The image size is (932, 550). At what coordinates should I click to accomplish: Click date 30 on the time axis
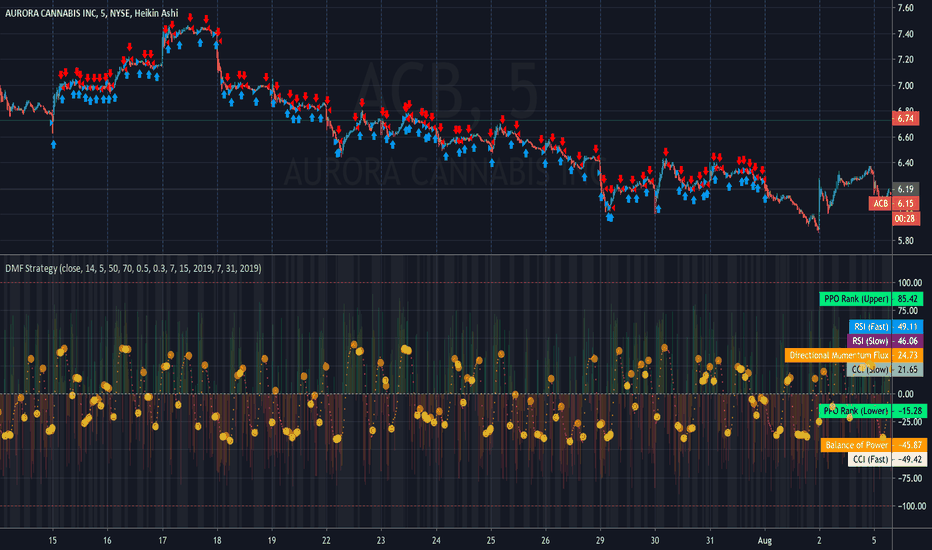point(655,540)
